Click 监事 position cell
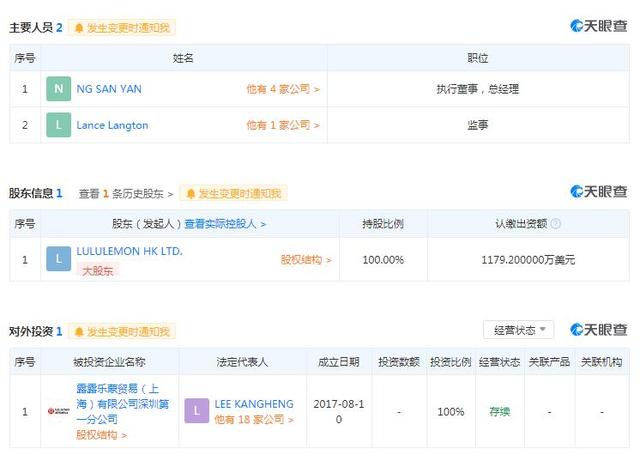The width and height of the screenshot is (640, 473). click(x=478, y=125)
